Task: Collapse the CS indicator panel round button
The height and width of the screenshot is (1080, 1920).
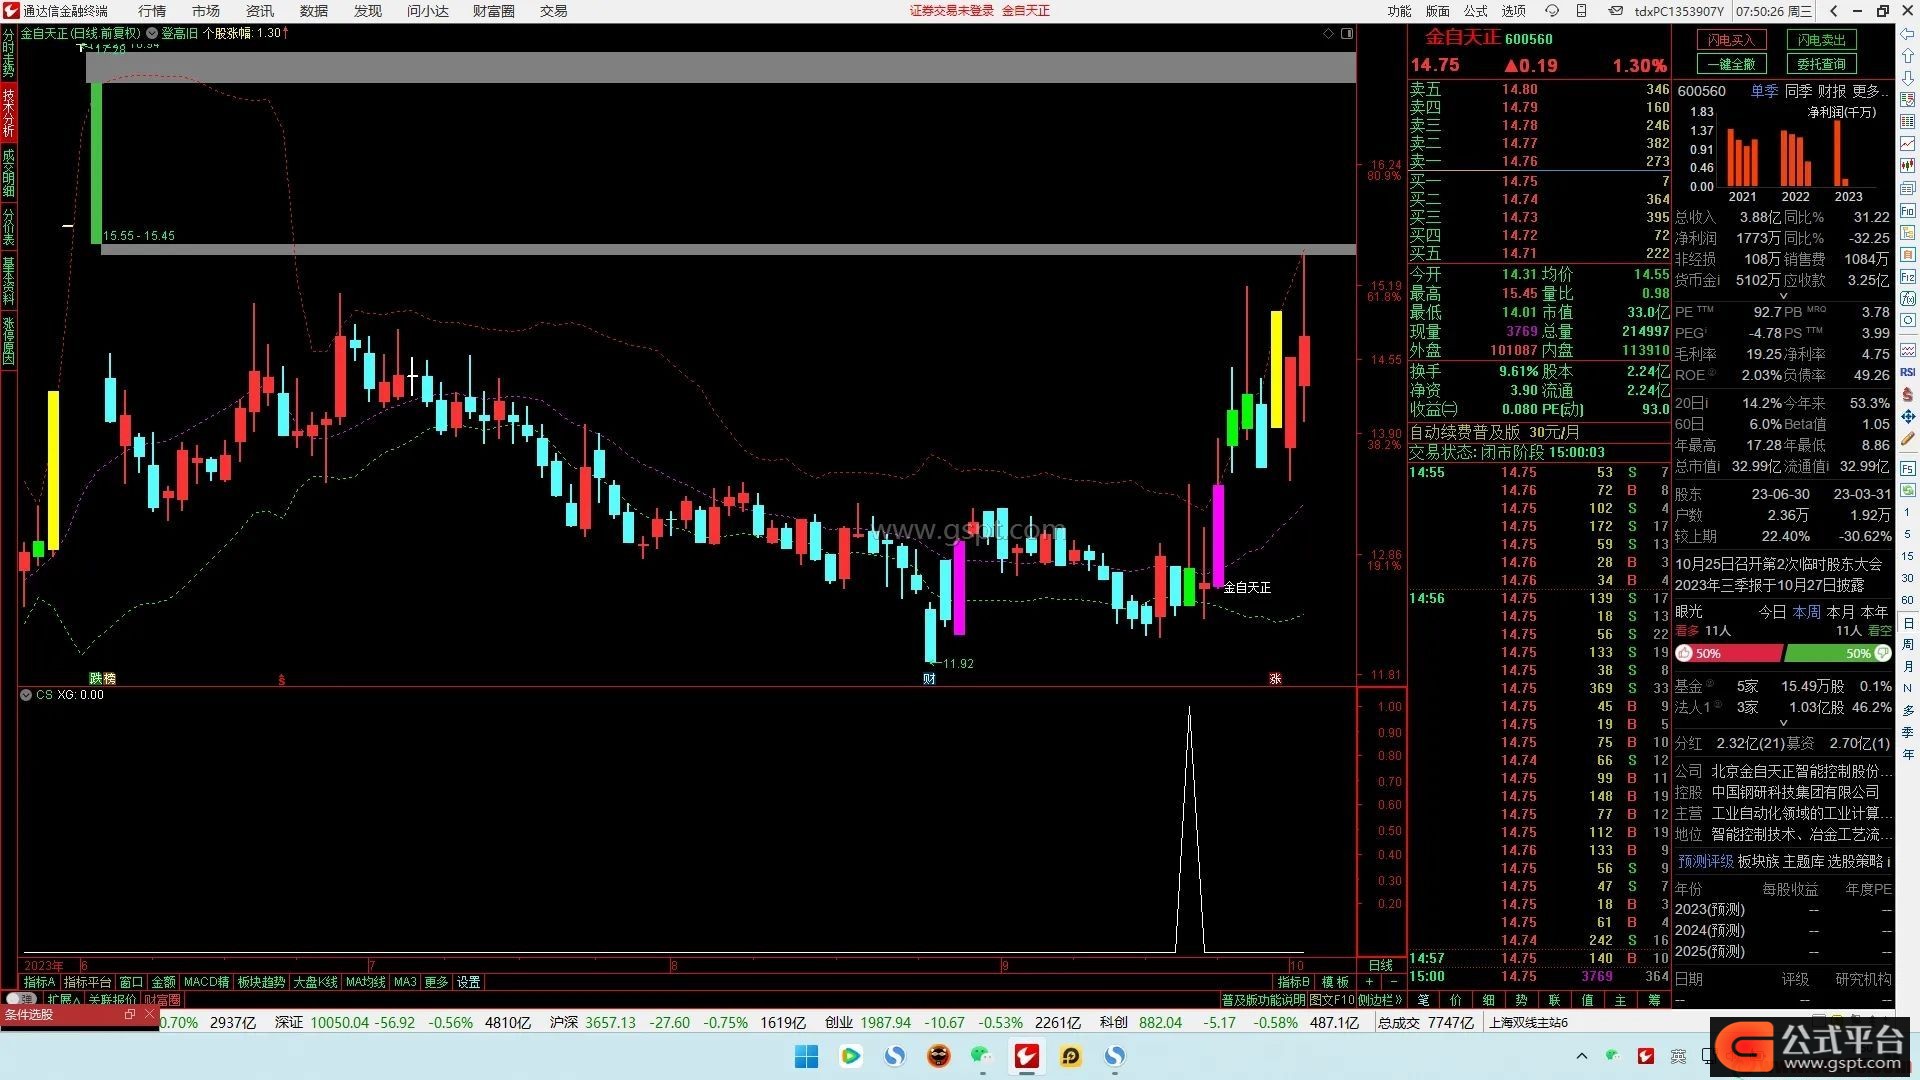Action: tap(26, 694)
